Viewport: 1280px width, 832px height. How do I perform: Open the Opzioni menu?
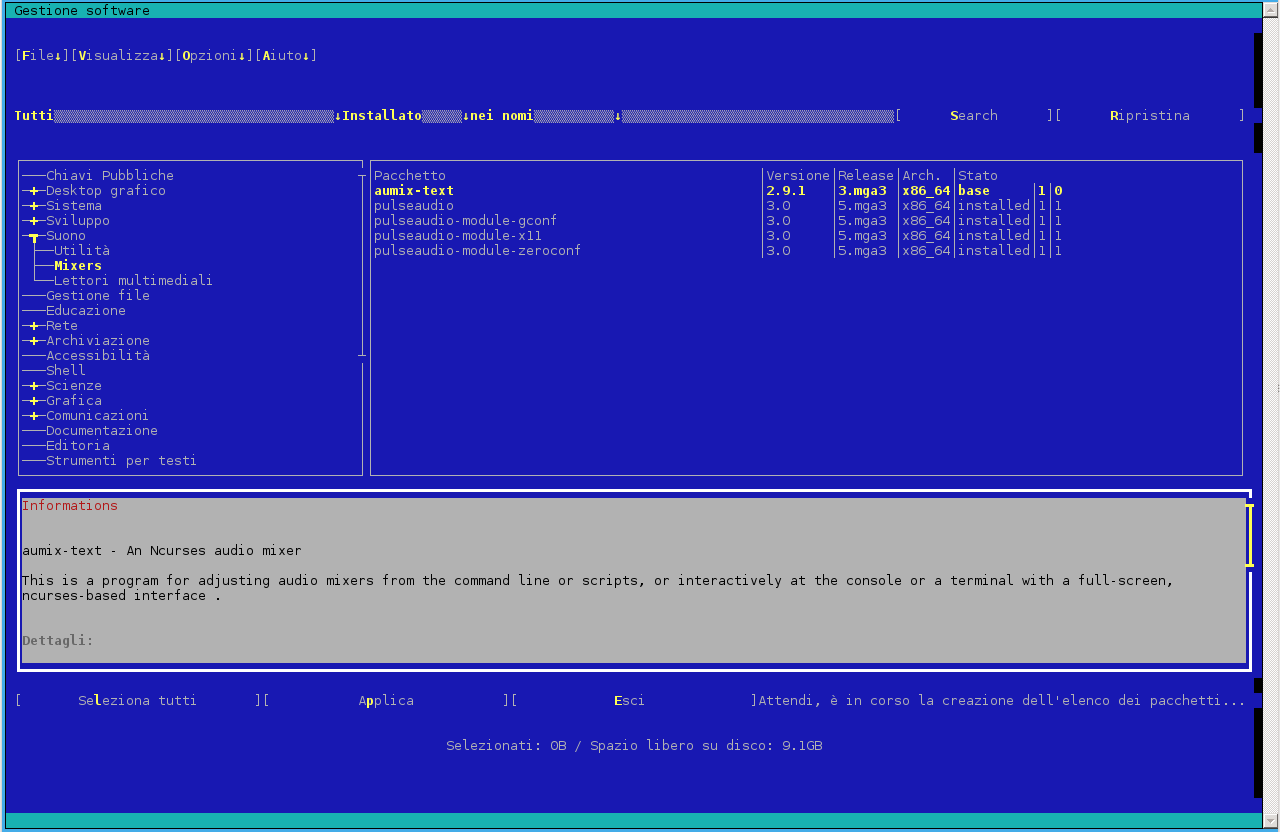point(210,56)
